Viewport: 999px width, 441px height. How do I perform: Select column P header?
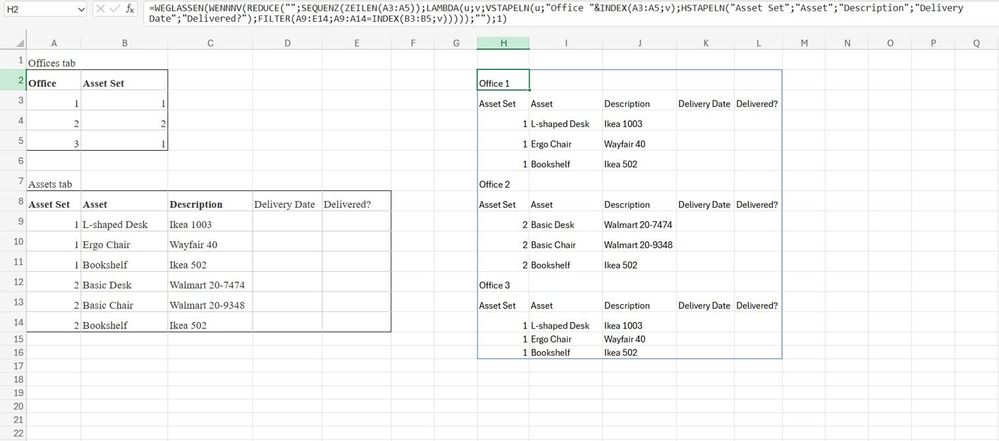pos(933,43)
